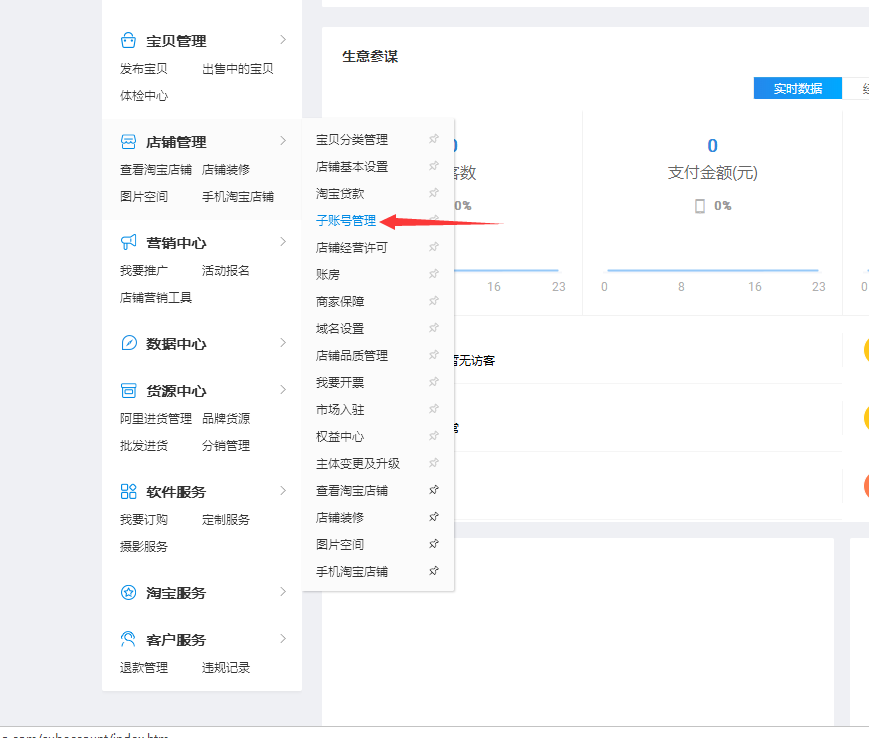Expand the 营销中心 chevron arrow
Screen dimensions: 869x738
coord(284,242)
